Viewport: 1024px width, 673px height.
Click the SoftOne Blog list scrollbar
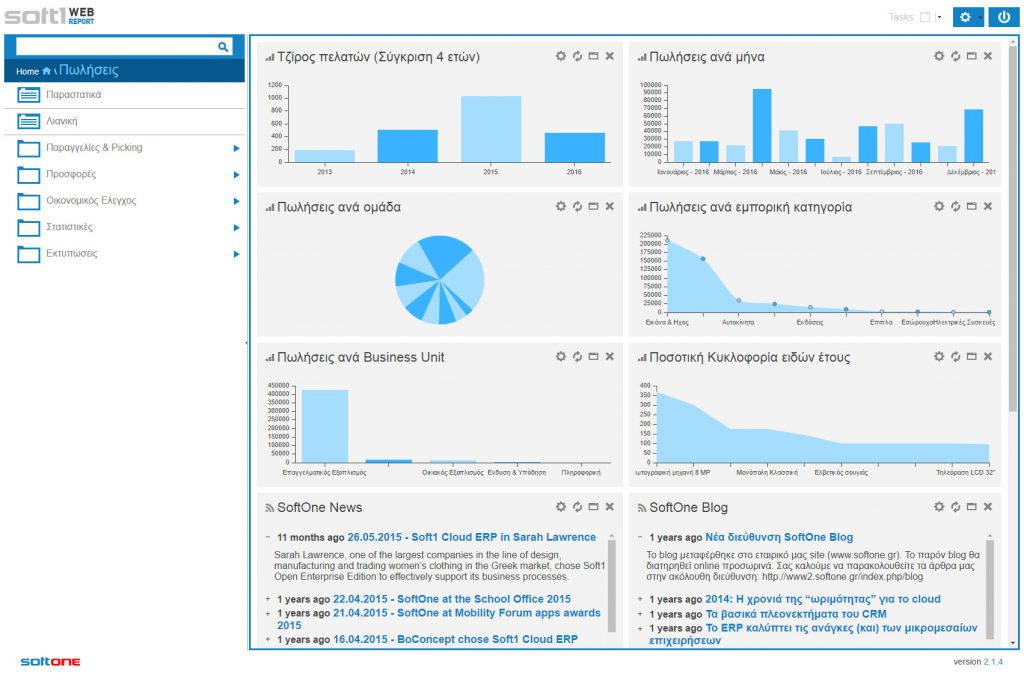990,589
